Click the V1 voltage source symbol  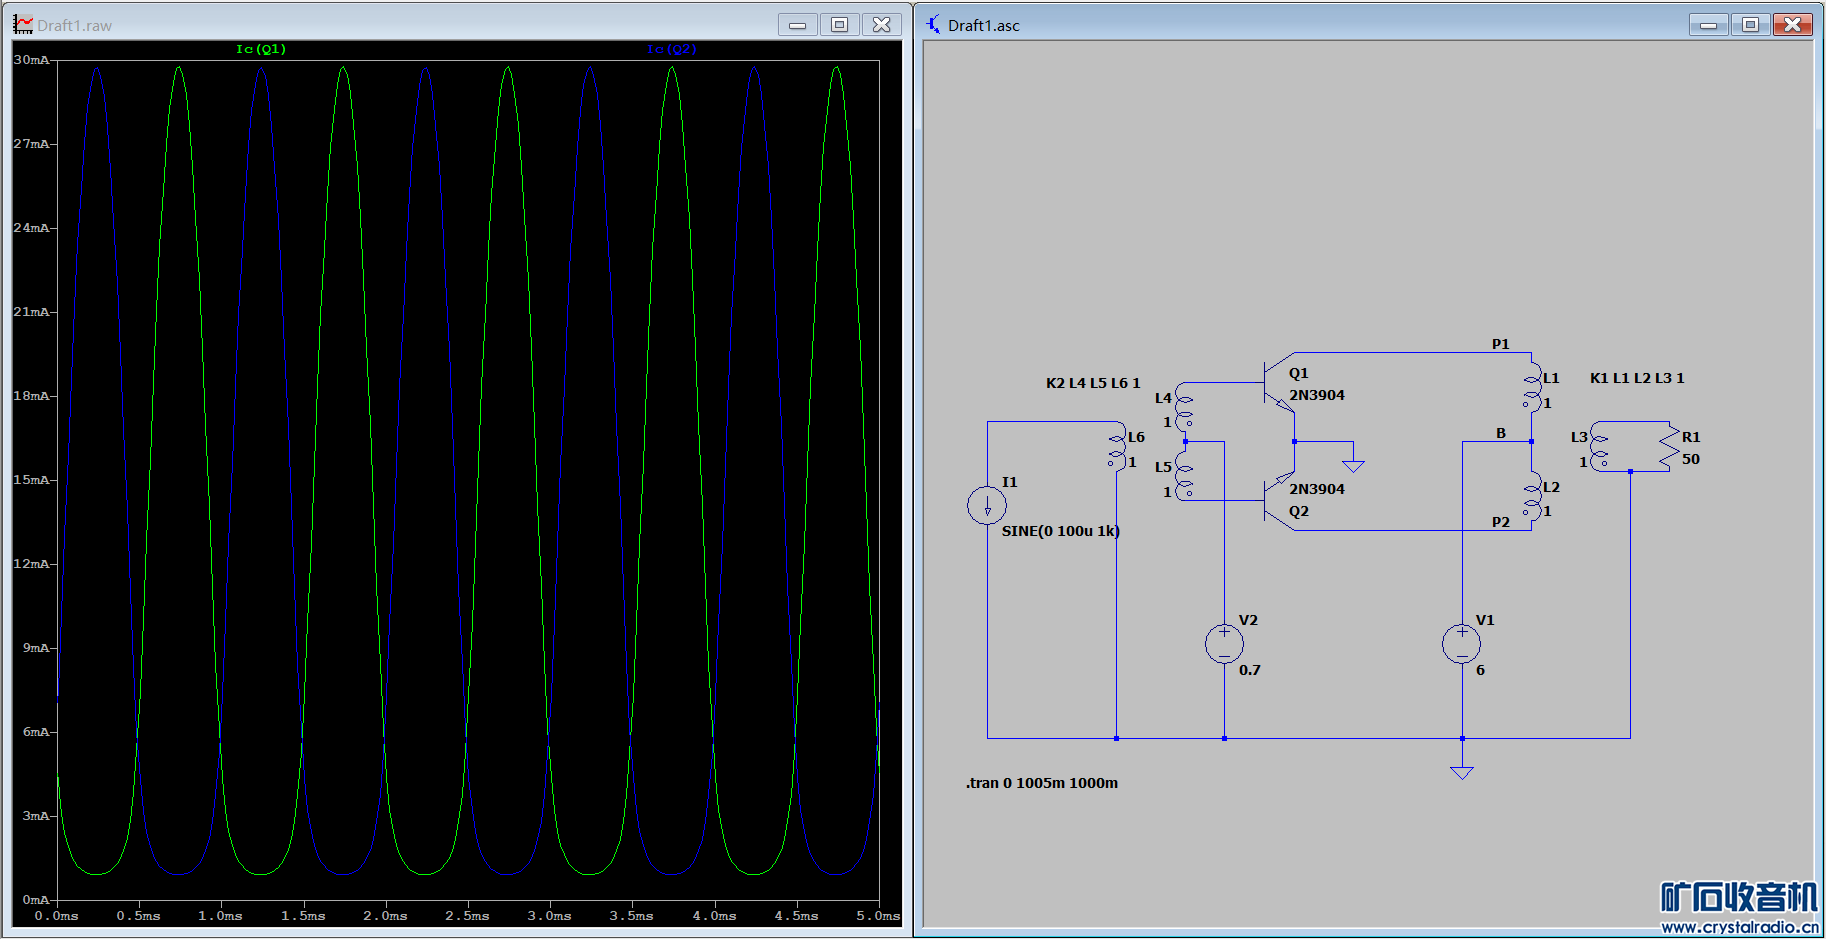pos(1461,644)
